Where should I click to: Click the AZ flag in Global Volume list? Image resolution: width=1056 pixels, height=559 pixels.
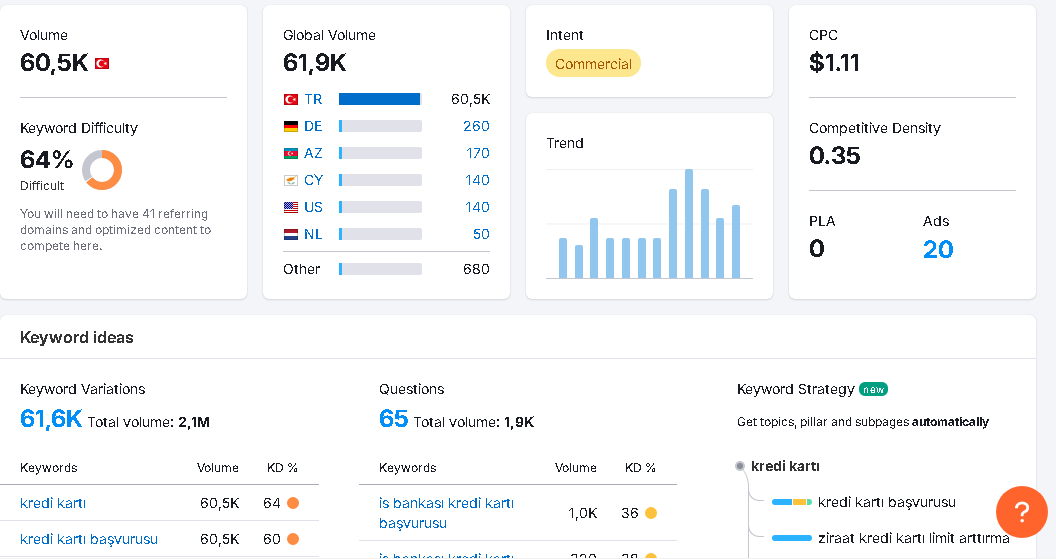(291, 154)
